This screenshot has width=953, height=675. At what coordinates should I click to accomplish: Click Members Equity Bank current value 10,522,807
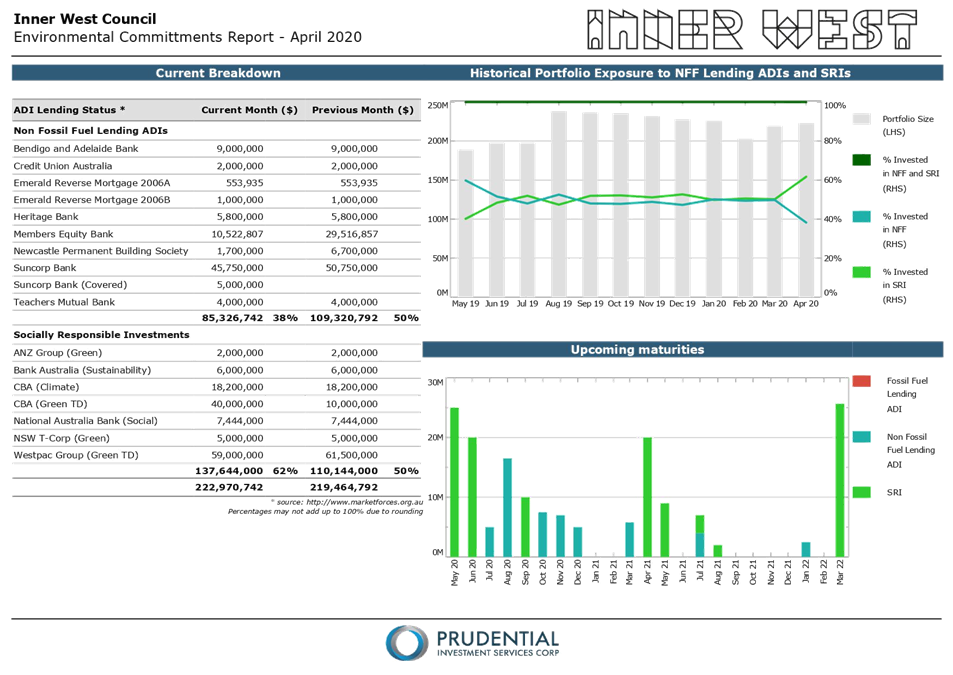238,234
